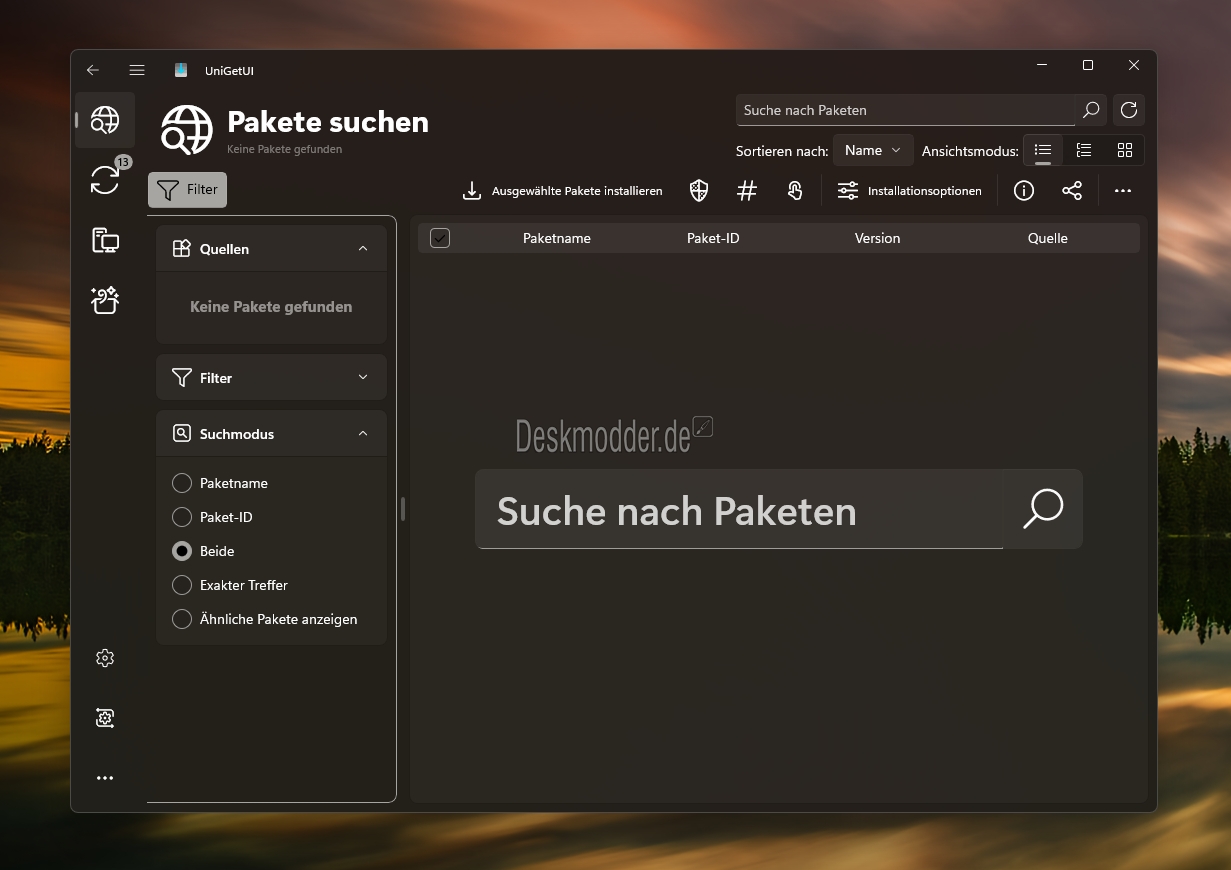Viewport: 1231px width, 870px height.
Task: Select the Paketname search mode radio
Action: pos(182,483)
